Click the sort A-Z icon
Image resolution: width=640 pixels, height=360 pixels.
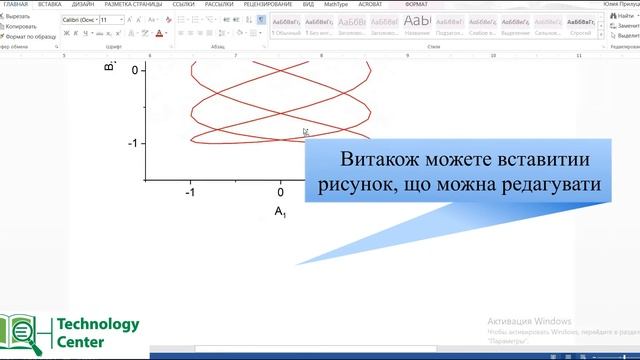249,20
